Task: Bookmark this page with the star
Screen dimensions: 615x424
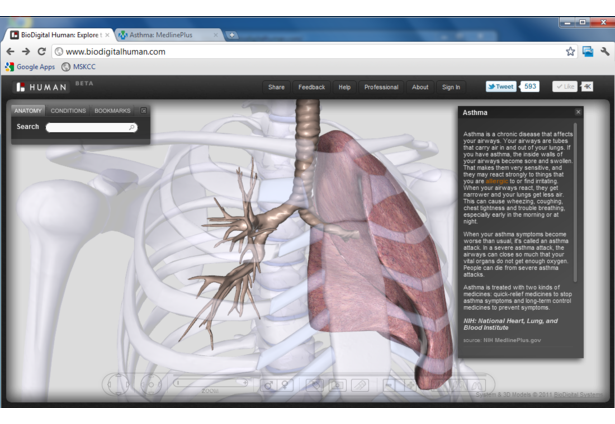Action: pos(570,51)
